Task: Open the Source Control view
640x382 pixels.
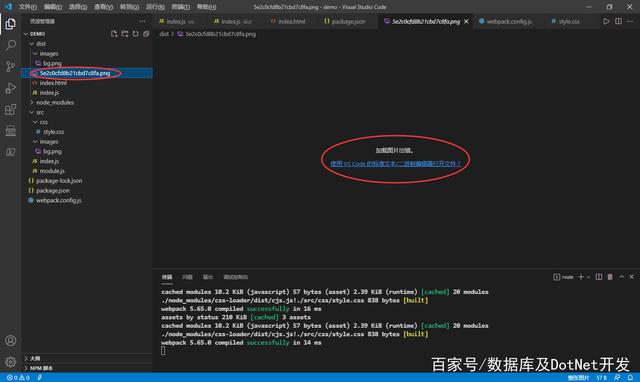Action: tap(11, 66)
